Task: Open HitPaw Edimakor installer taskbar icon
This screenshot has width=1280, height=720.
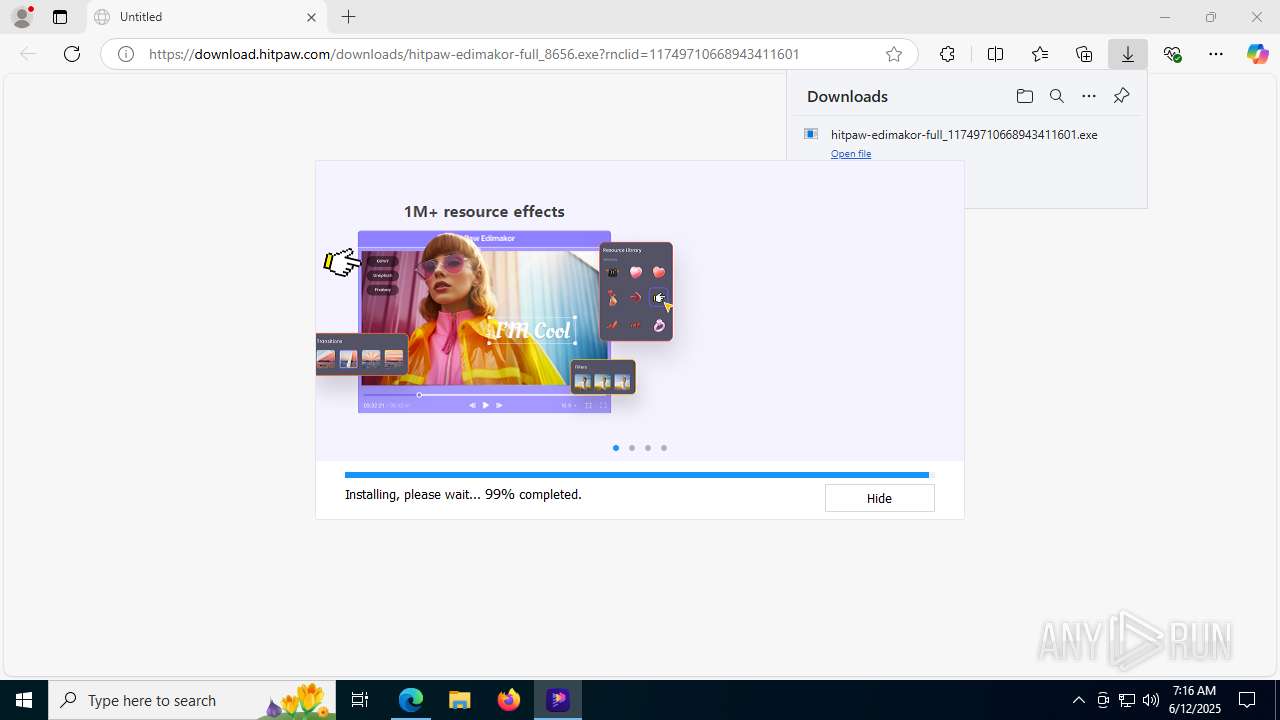Action: tap(557, 700)
